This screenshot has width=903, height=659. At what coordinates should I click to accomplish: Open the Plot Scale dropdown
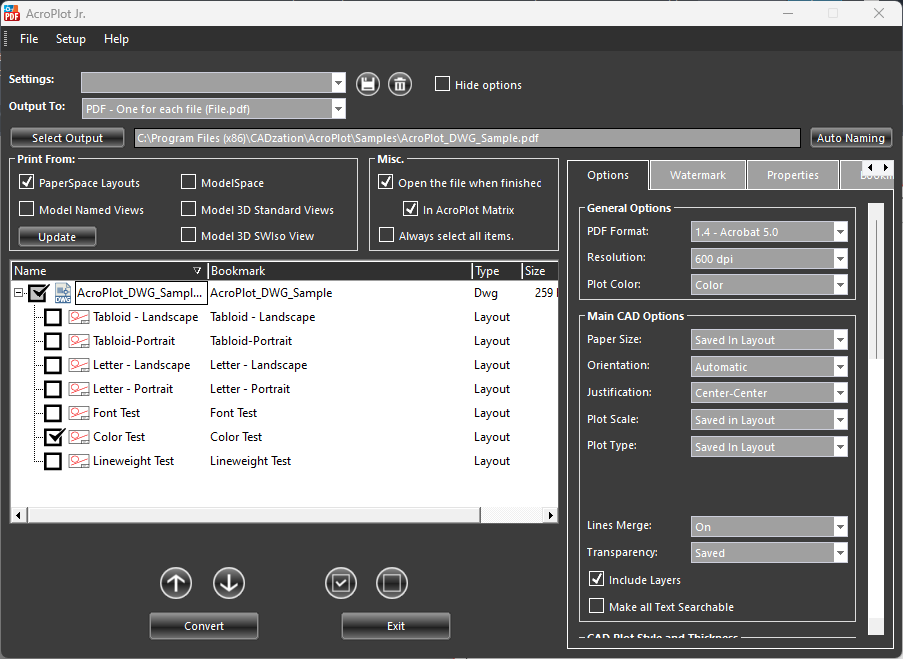click(x=840, y=420)
